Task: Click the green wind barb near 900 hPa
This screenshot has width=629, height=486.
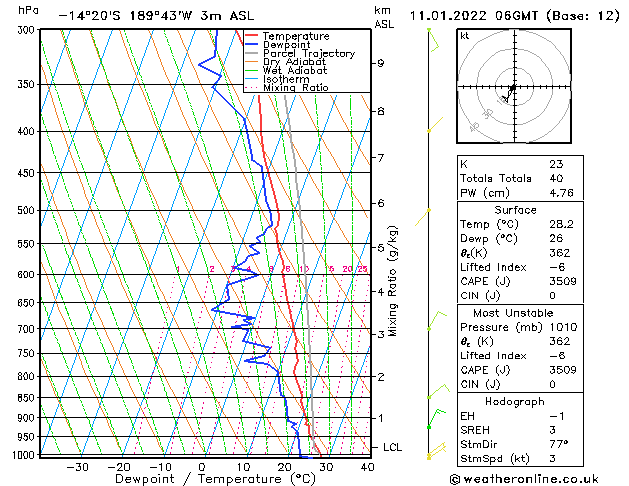Action: [436, 419]
